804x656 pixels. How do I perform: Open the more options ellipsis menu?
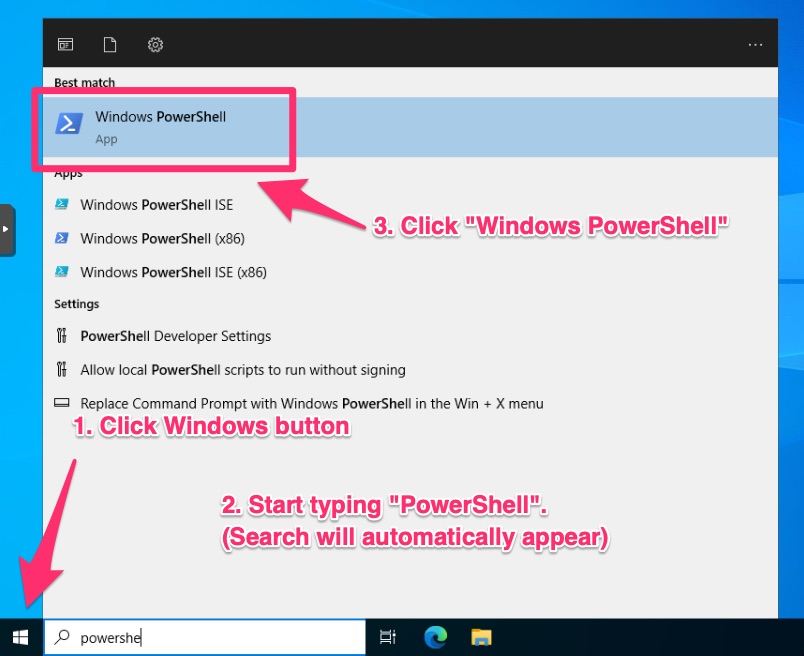pos(756,44)
